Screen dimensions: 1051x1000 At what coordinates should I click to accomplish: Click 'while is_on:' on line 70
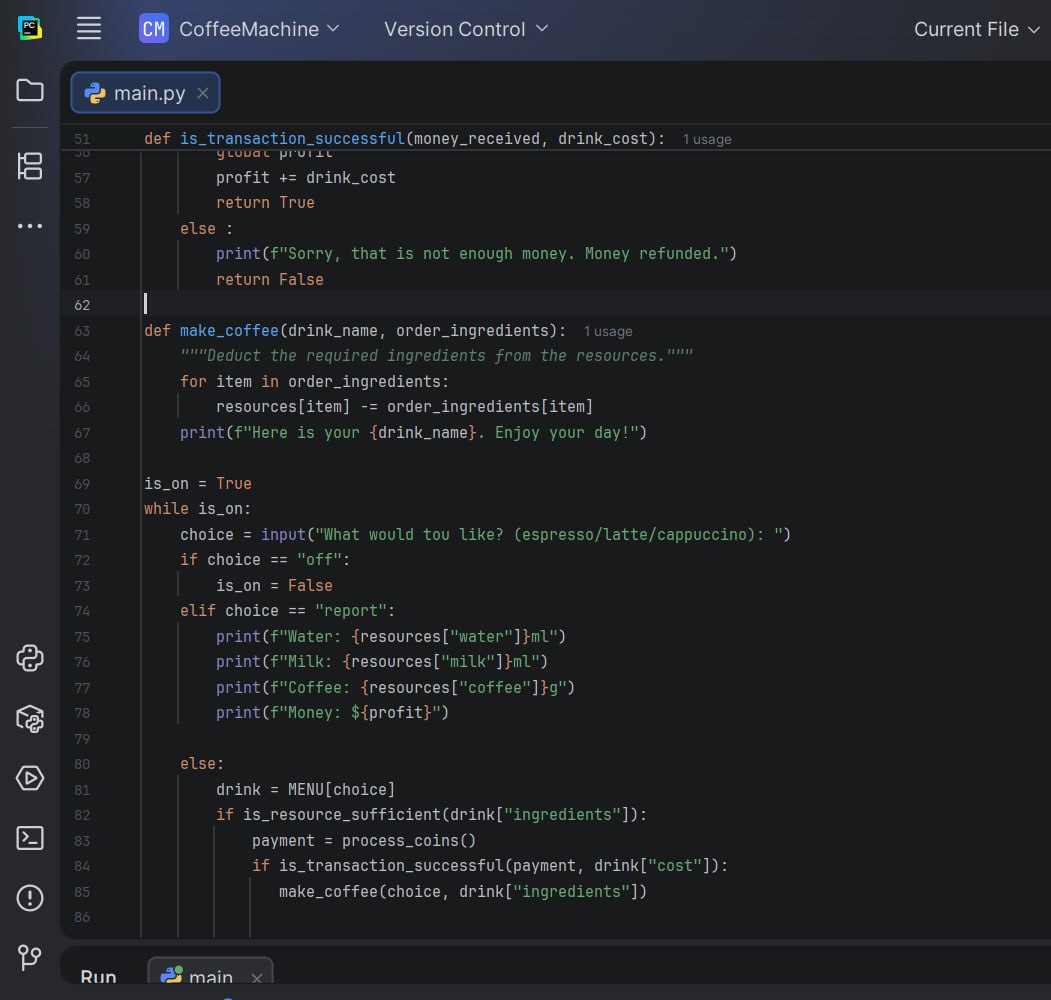tap(198, 509)
